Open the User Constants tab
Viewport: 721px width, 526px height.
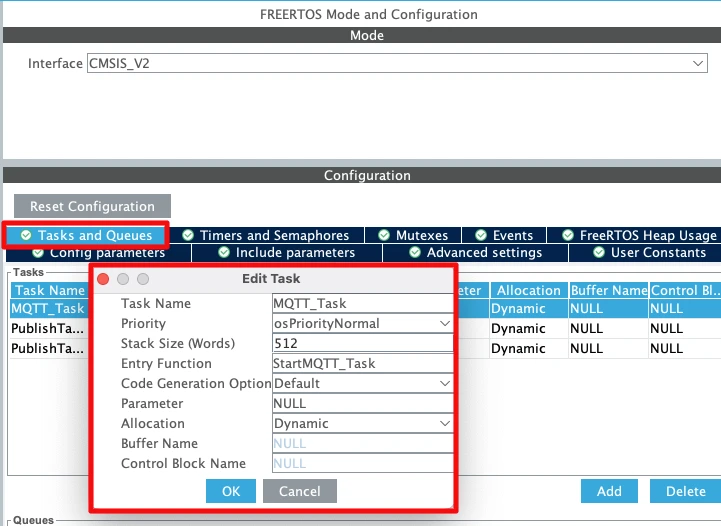pyautogui.click(x=645, y=253)
